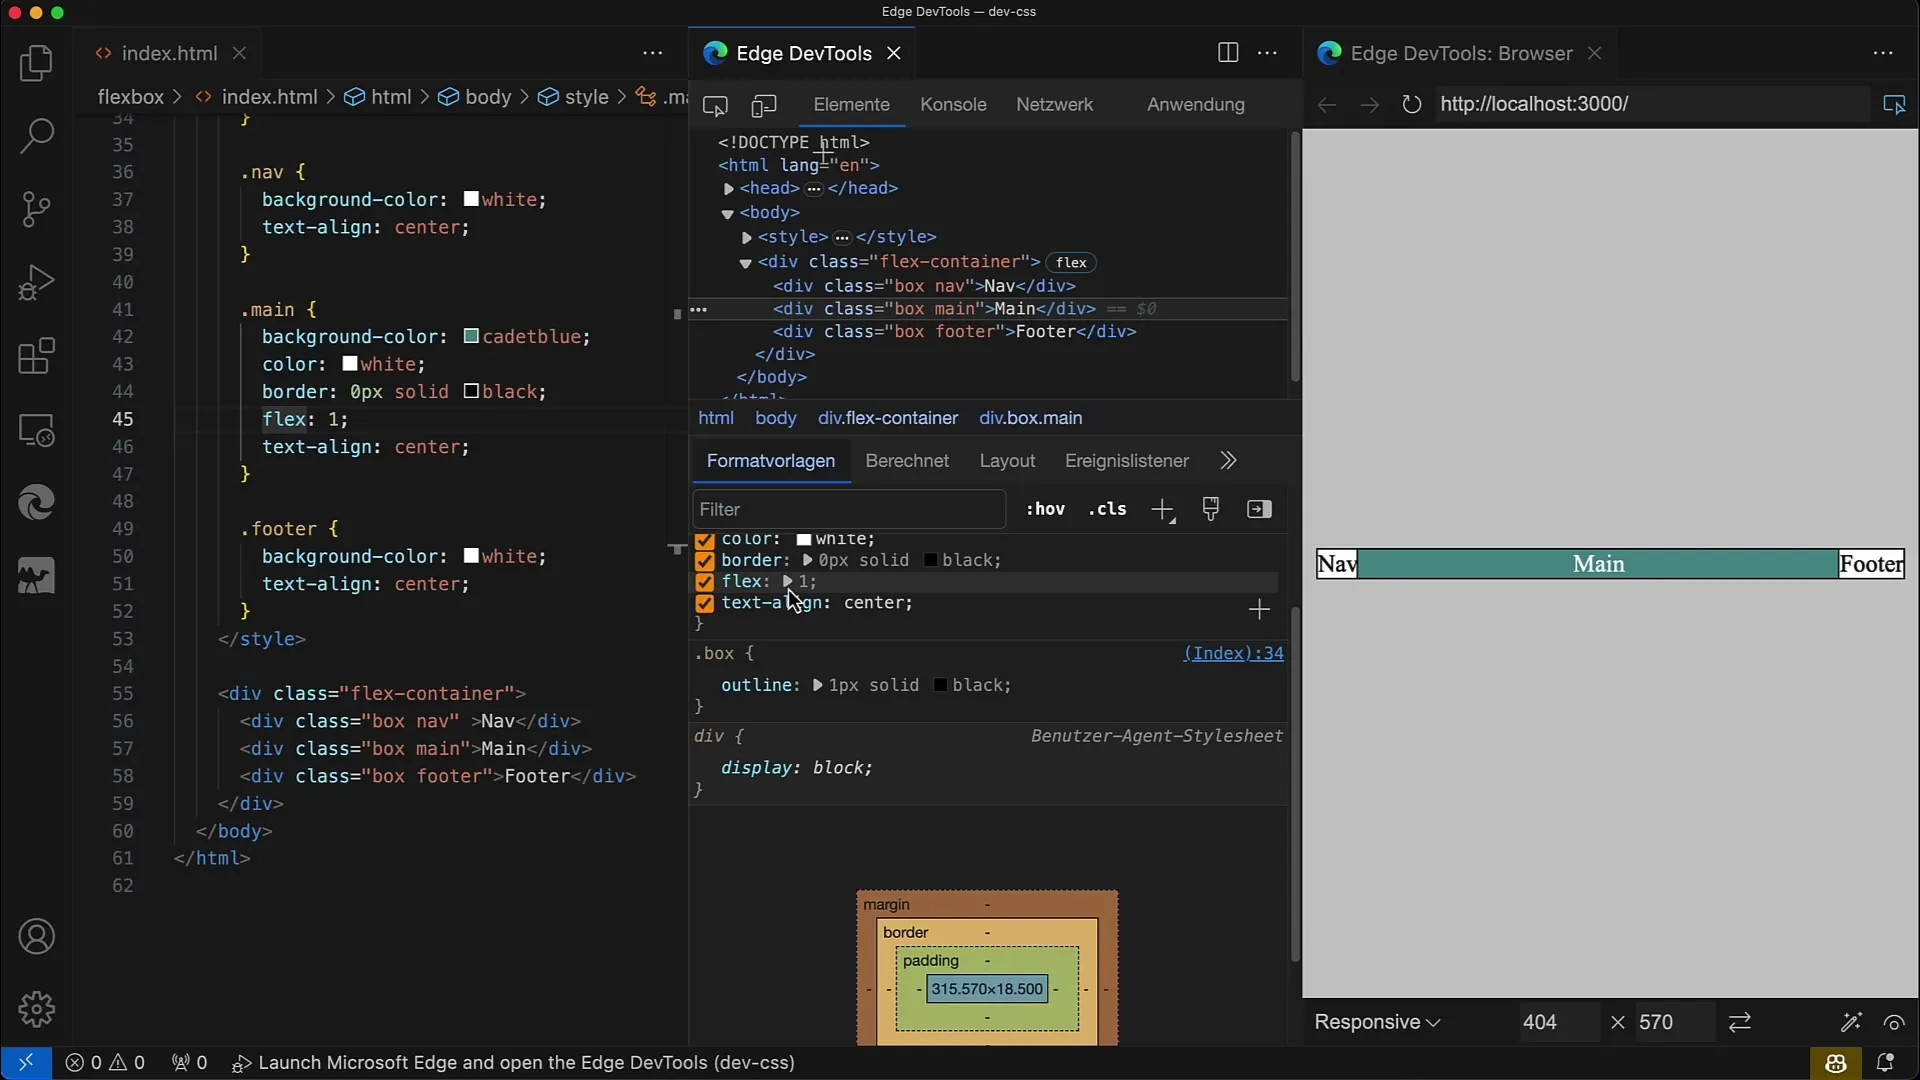
Task: Toggle the .cls class editor button
Action: 1107,509
